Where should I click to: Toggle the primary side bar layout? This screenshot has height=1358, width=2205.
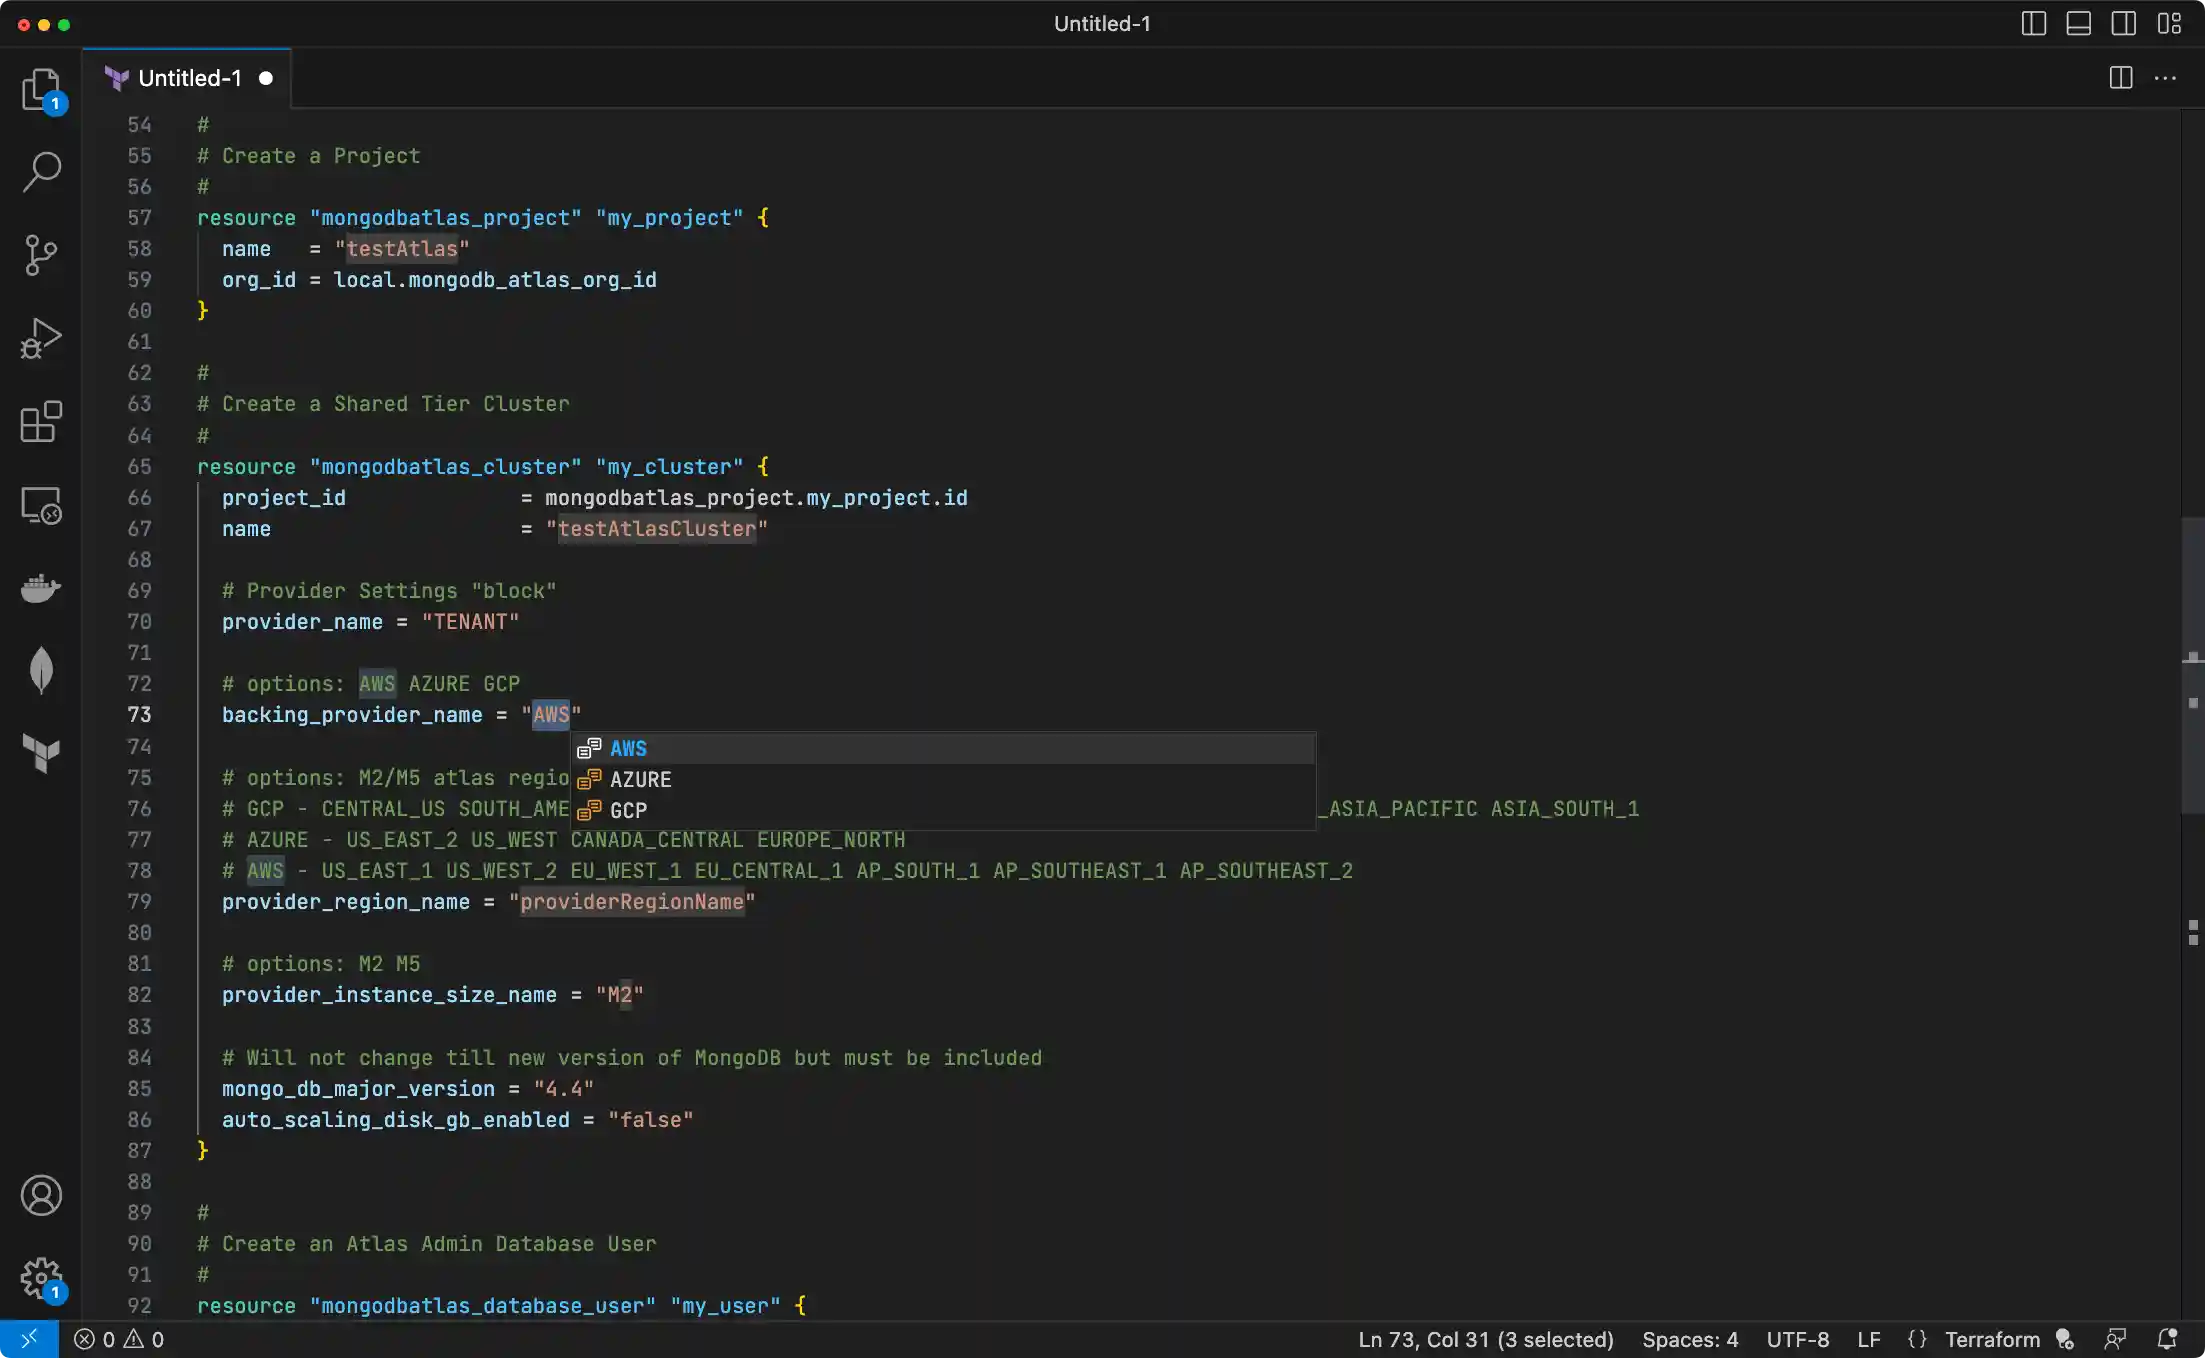[2033, 23]
